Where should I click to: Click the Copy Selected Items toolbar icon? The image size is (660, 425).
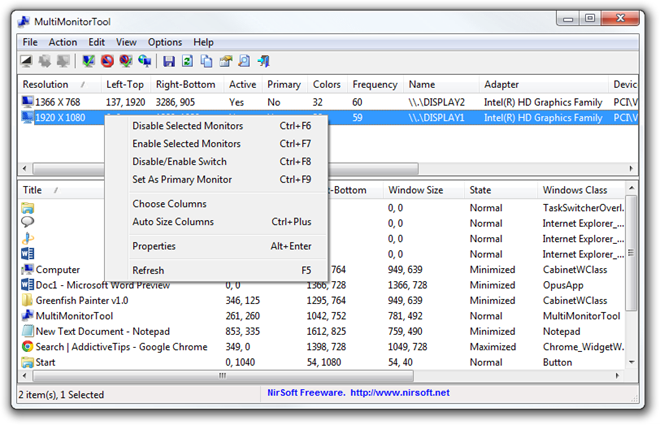206,61
